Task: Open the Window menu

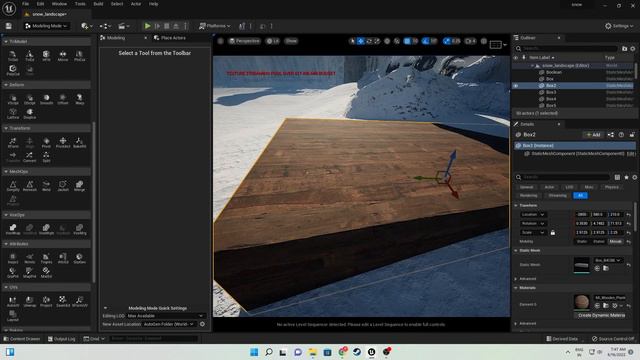Action: [59, 4]
